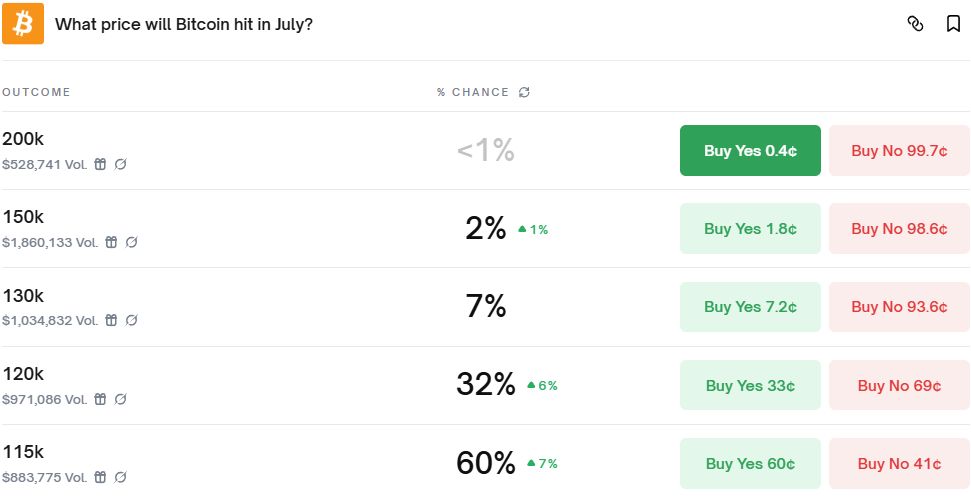Refresh the % chance column
Viewport: 971px width, 498px height.
point(524,92)
